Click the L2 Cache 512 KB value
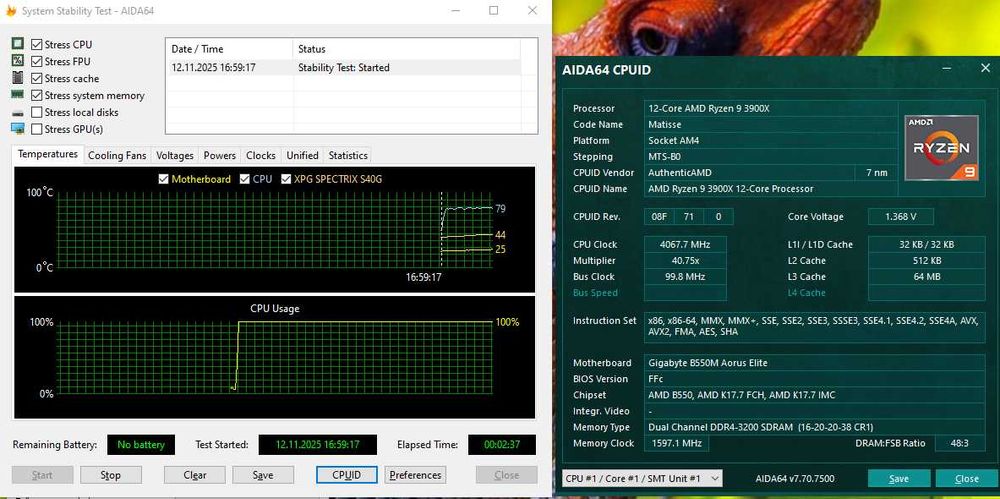1000x499 pixels. [927, 260]
